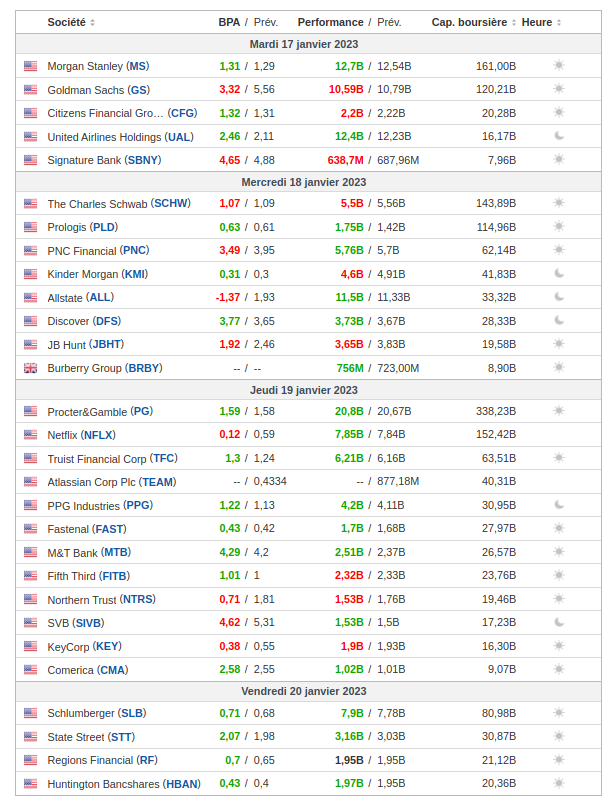The height and width of the screenshot is (807, 613).
Task: Click the moon icon in United Airlines row
Action: 559,136
